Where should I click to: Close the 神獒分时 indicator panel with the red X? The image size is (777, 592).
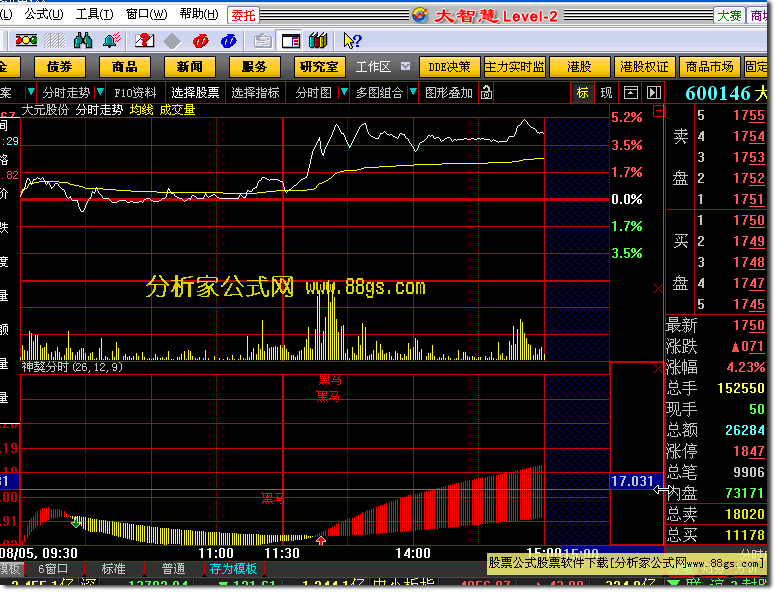[x=658, y=369]
